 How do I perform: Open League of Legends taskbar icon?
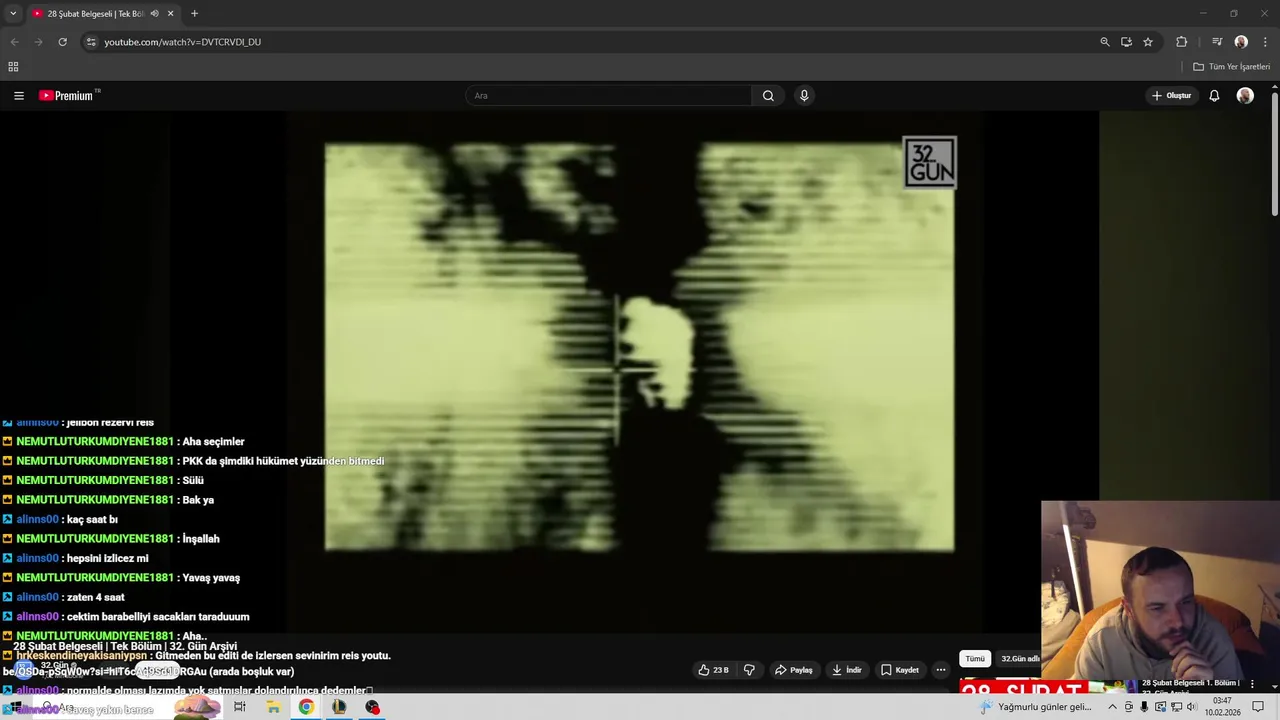tap(339, 707)
